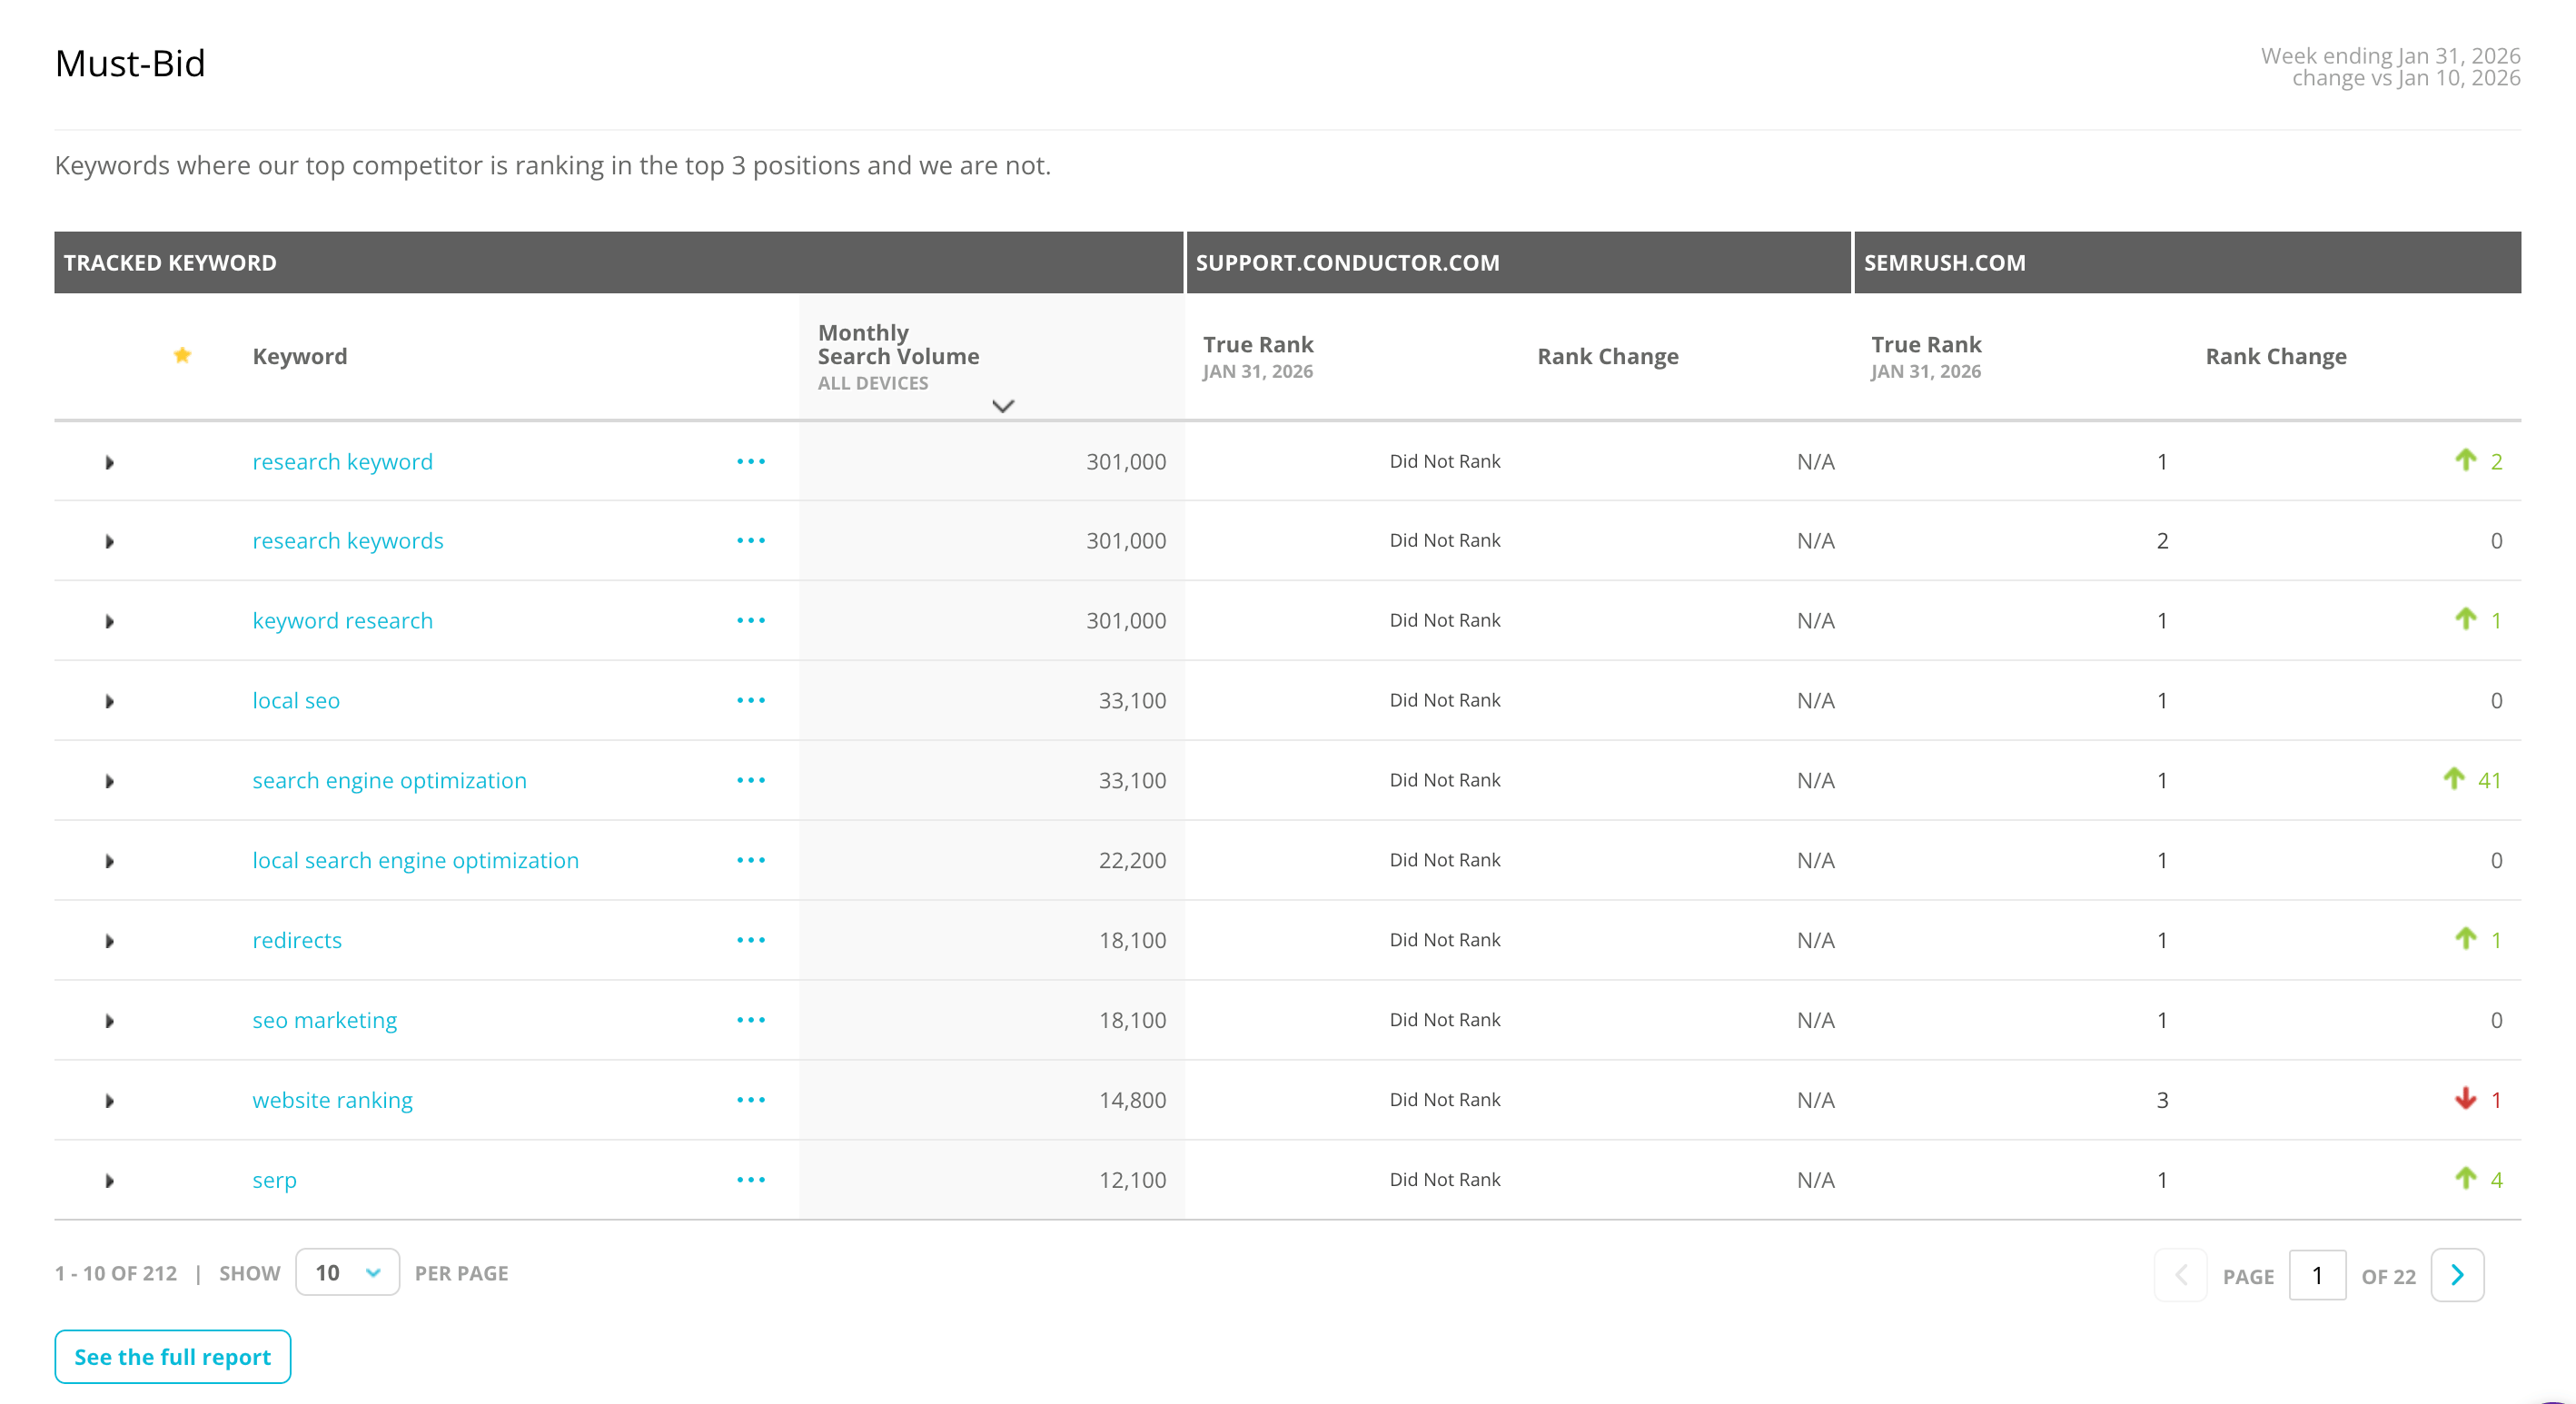Click serp row rank change of 4
This screenshot has width=2576, height=1404.
(2478, 1179)
